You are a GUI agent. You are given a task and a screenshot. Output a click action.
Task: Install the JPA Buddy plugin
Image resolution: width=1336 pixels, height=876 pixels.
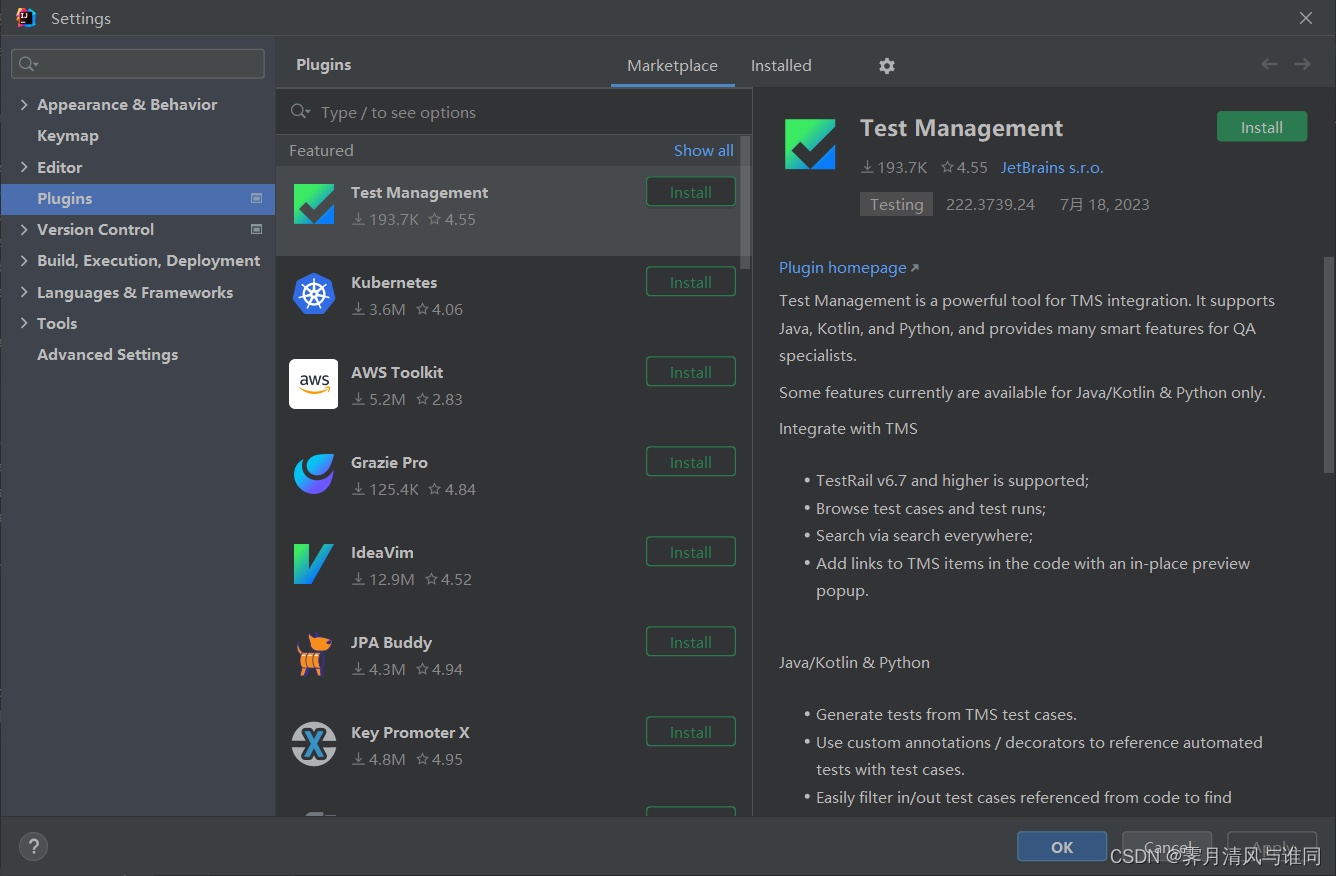click(x=691, y=642)
